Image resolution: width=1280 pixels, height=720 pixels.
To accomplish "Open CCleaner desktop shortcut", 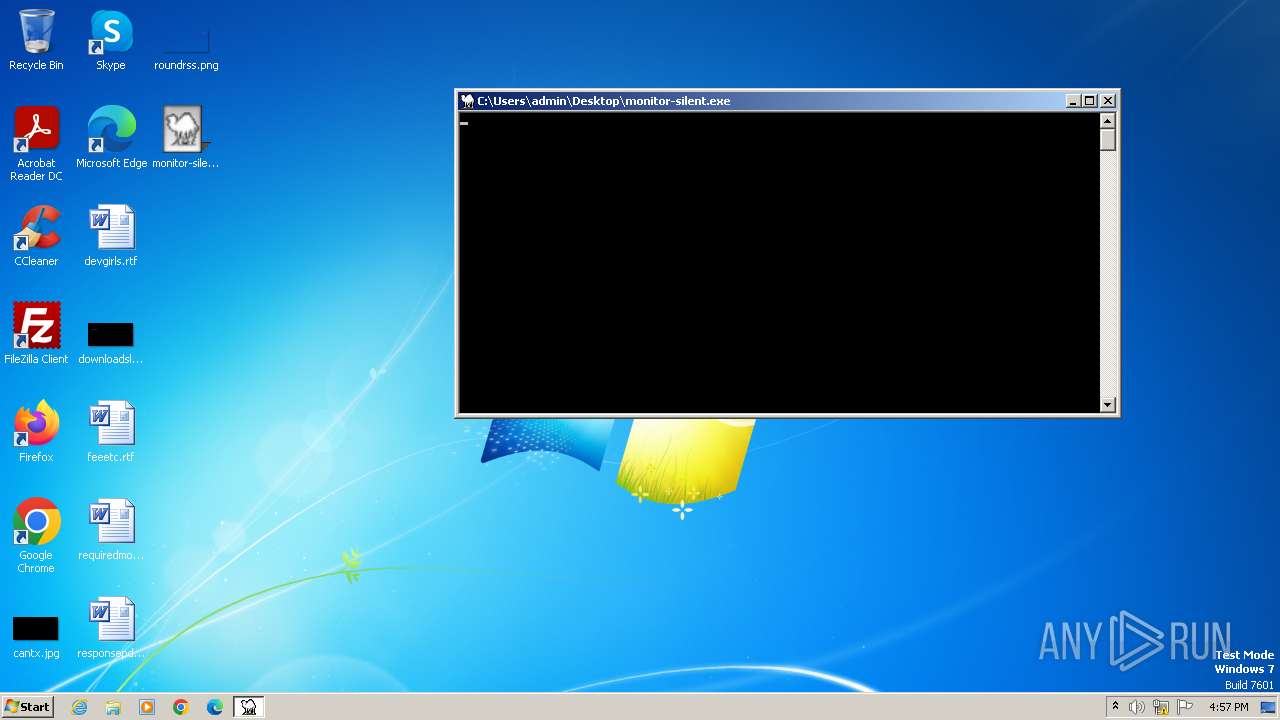I will pyautogui.click(x=36, y=236).
